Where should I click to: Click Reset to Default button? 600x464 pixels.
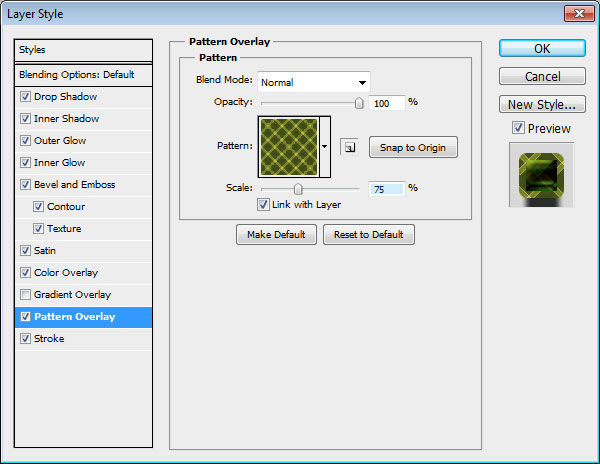[368, 234]
